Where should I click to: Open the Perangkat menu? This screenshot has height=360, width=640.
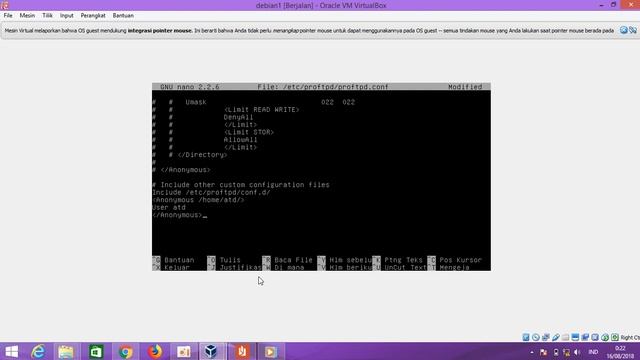93,16
